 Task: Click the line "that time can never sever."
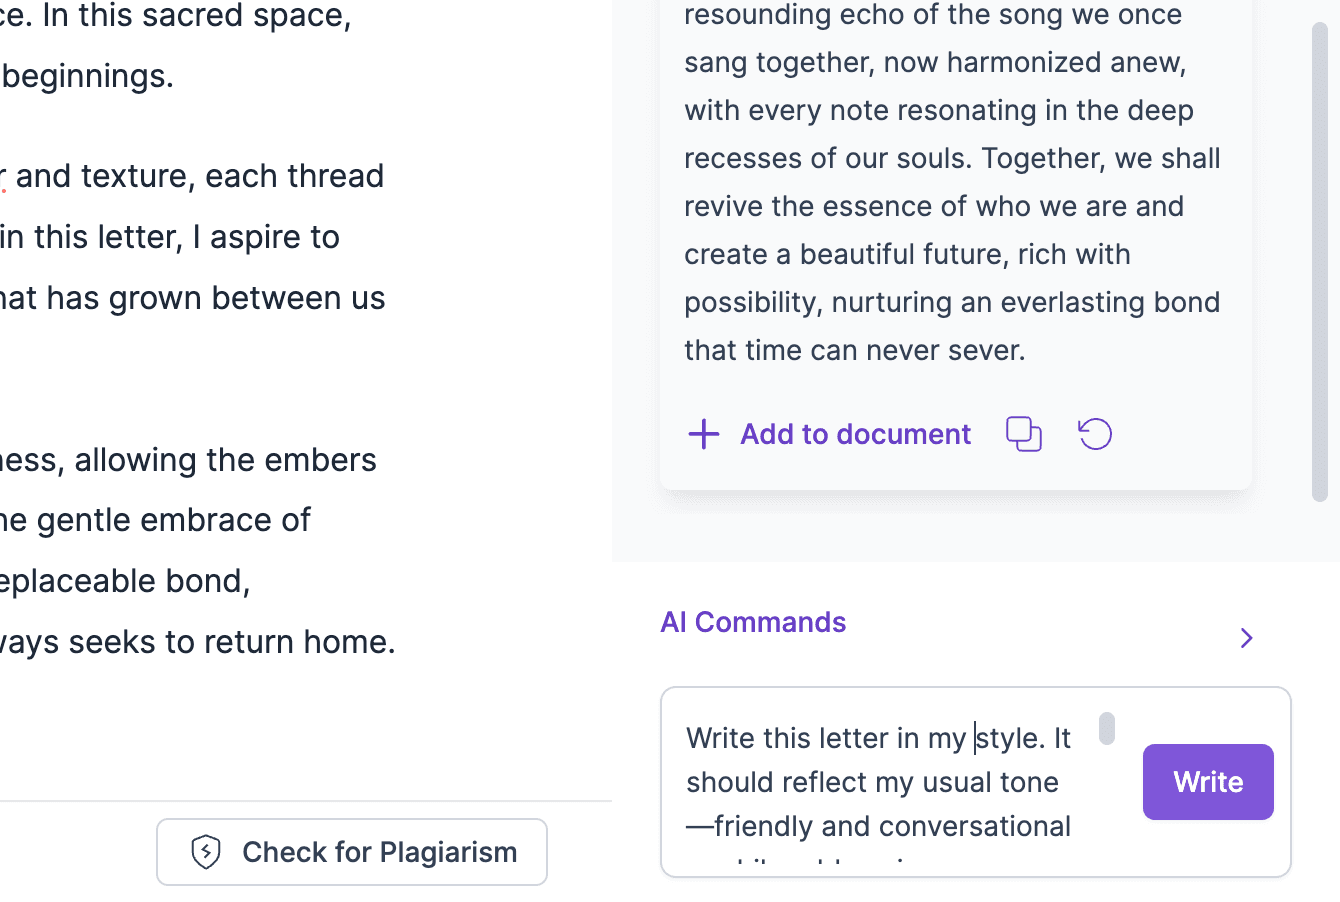(855, 350)
